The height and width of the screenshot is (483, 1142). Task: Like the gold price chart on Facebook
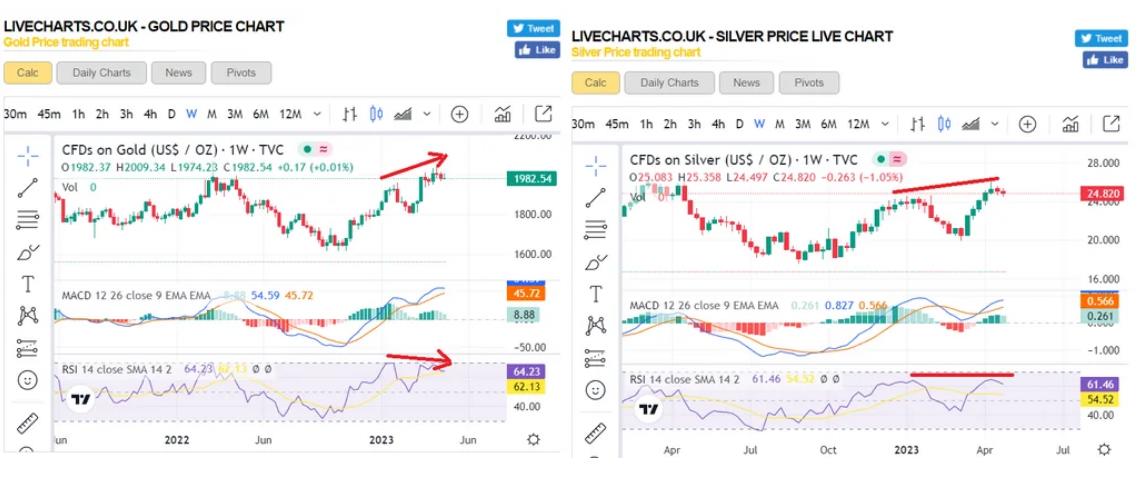(x=537, y=50)
